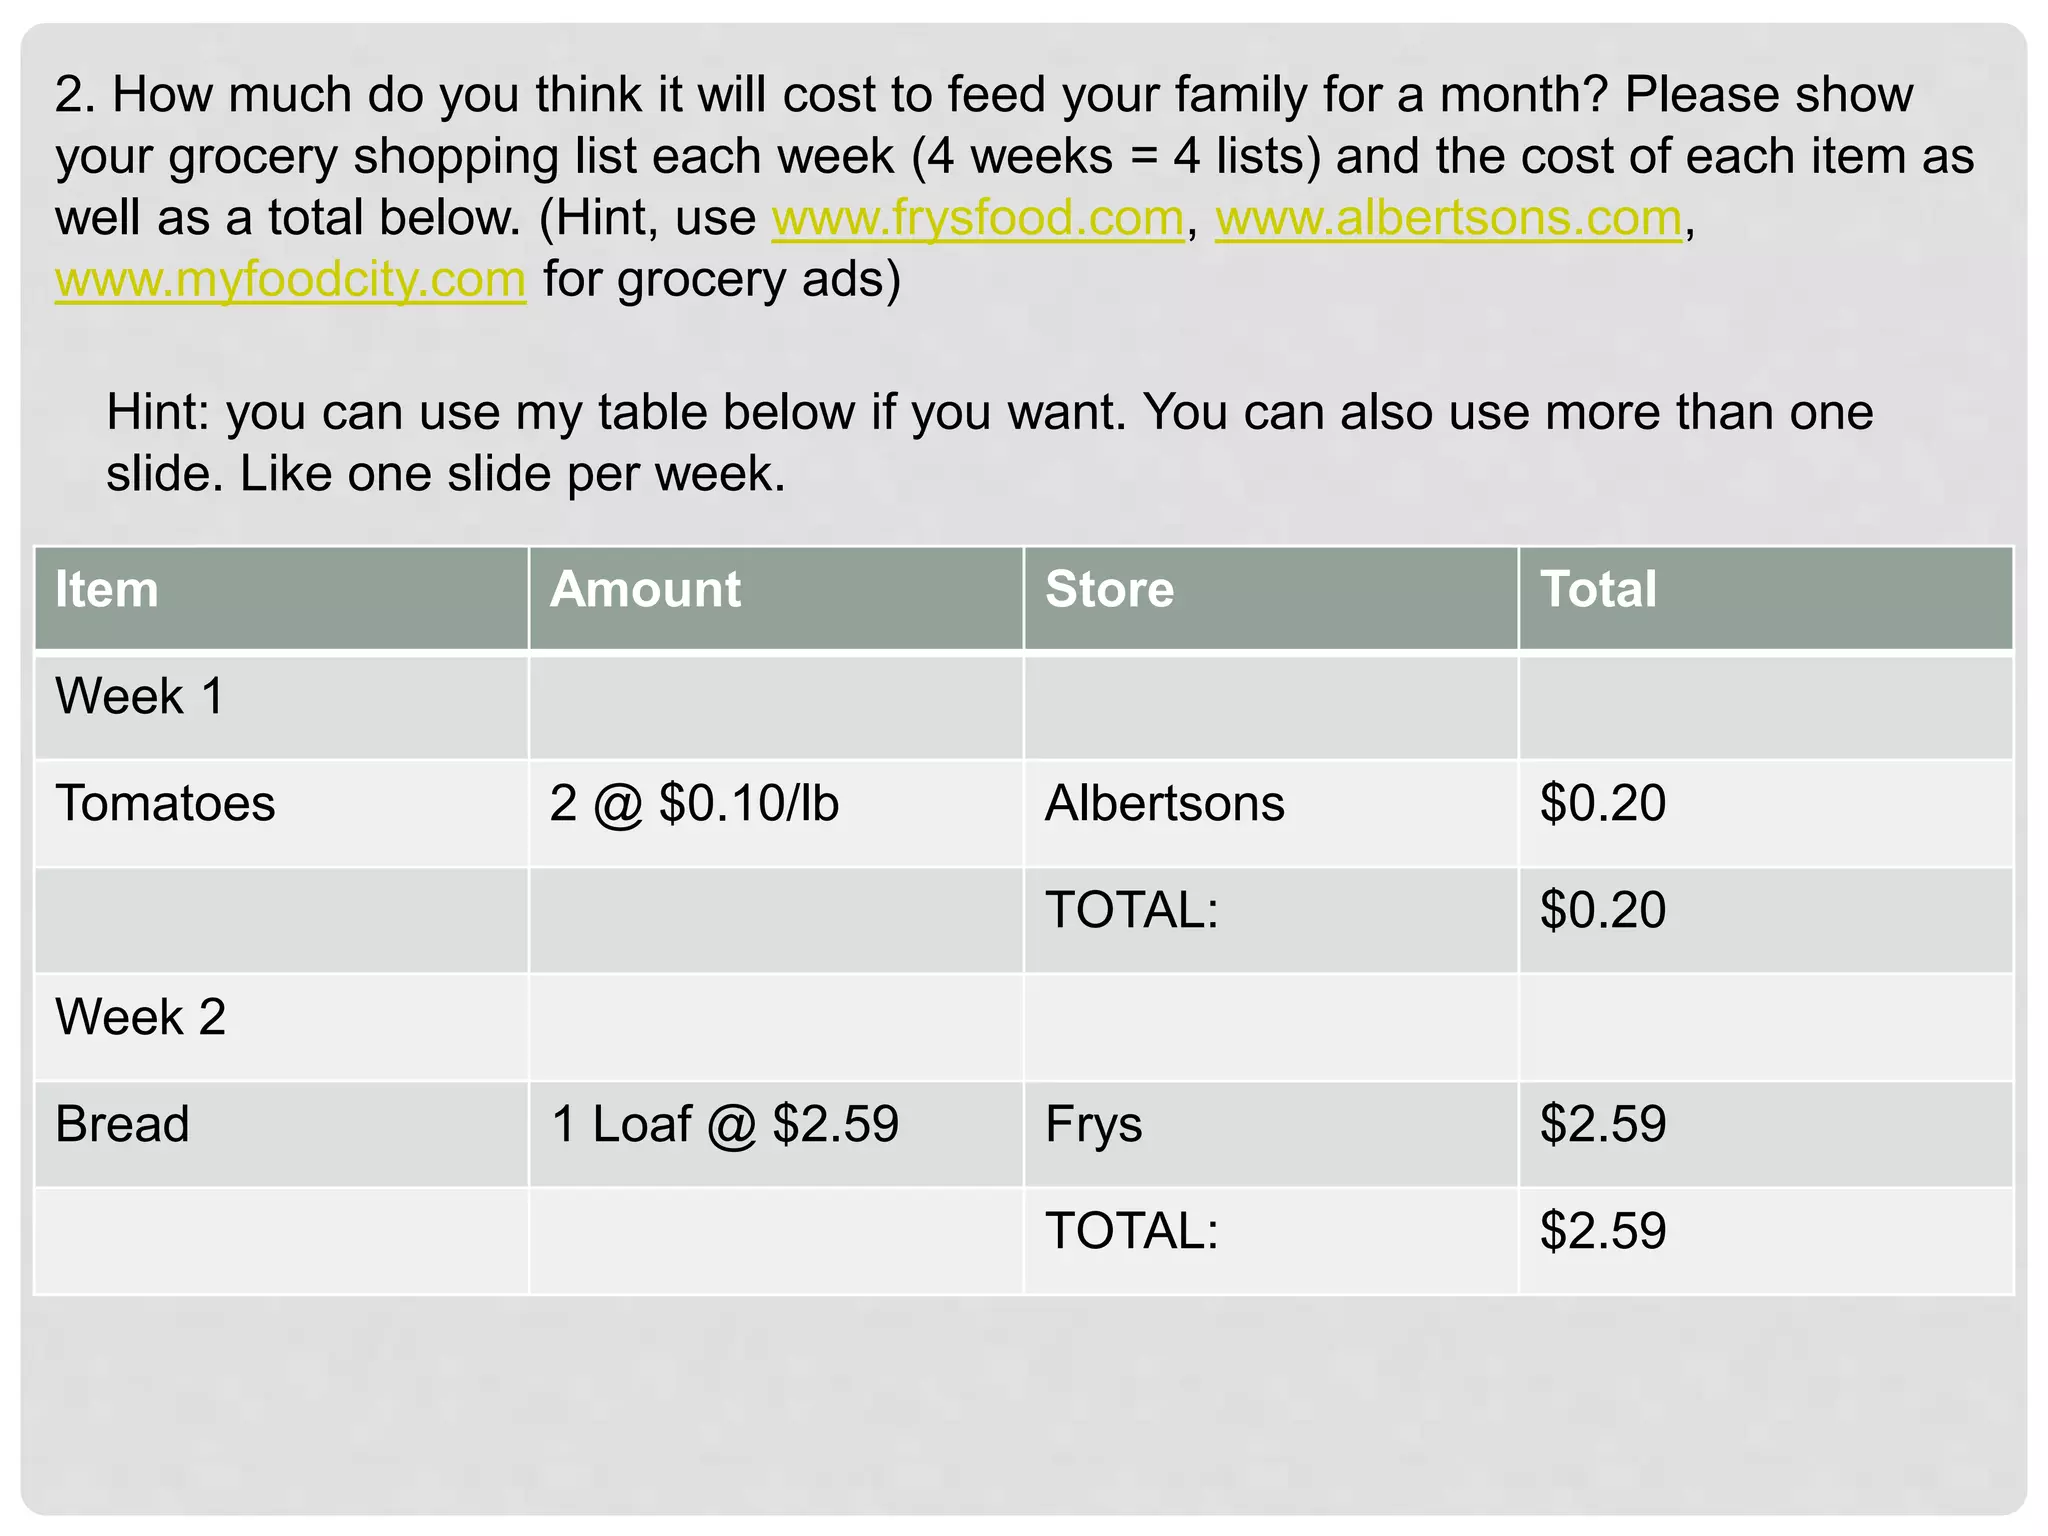Click the Item column header
2048x1536 pixels.
point(107,589)
